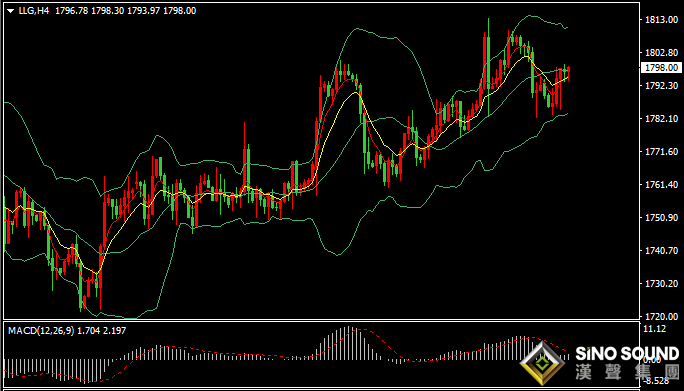Click the 1761.40 price axis label
This screenshot has height=391, width=684.
pyautogui.click(x=661, y=185)
